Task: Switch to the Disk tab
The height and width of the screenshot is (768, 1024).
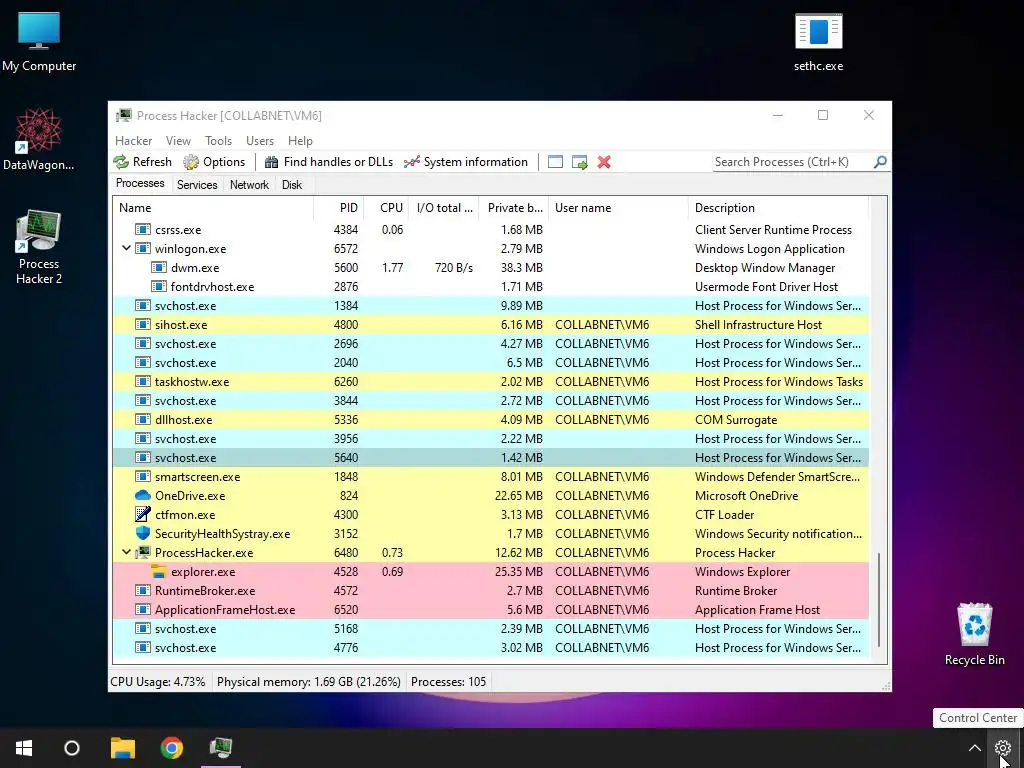Action: (292, 185)
